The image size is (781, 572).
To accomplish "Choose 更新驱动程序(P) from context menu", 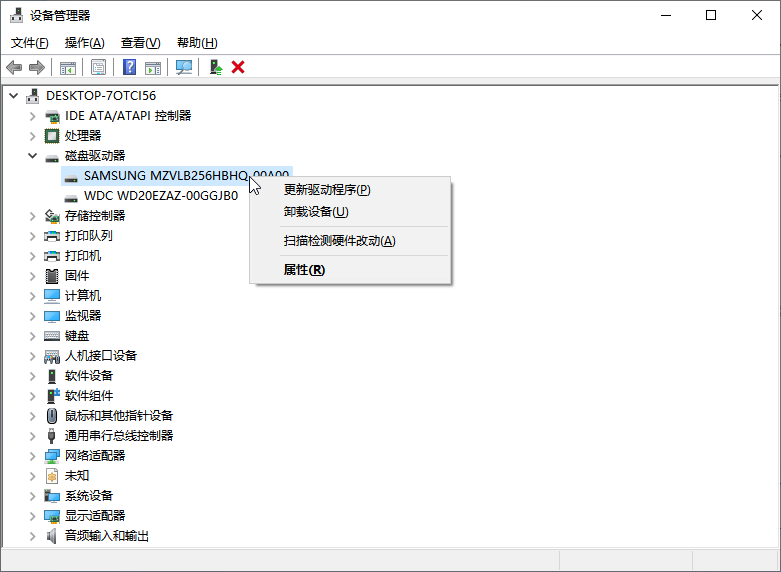I will point(350,190).
